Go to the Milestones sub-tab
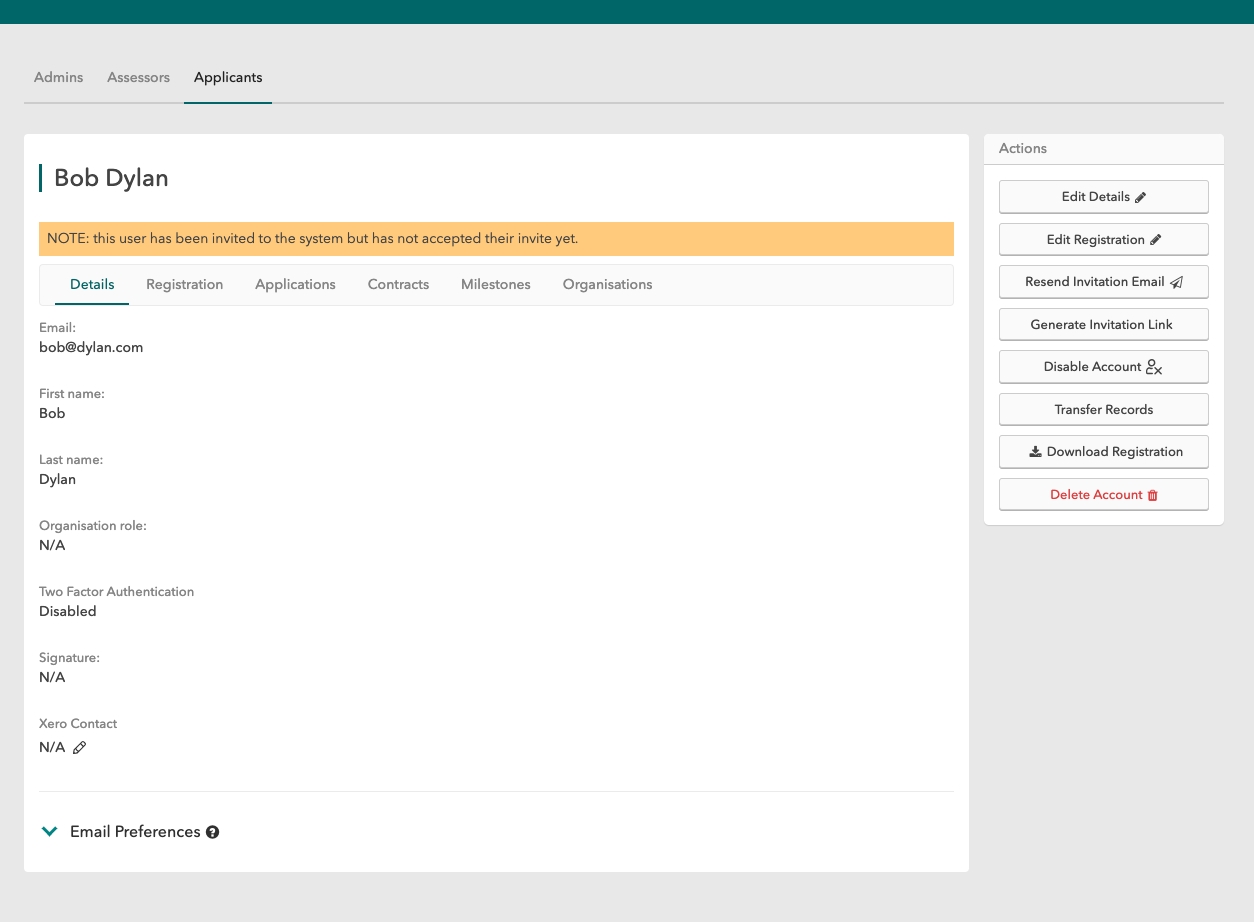 495,285
